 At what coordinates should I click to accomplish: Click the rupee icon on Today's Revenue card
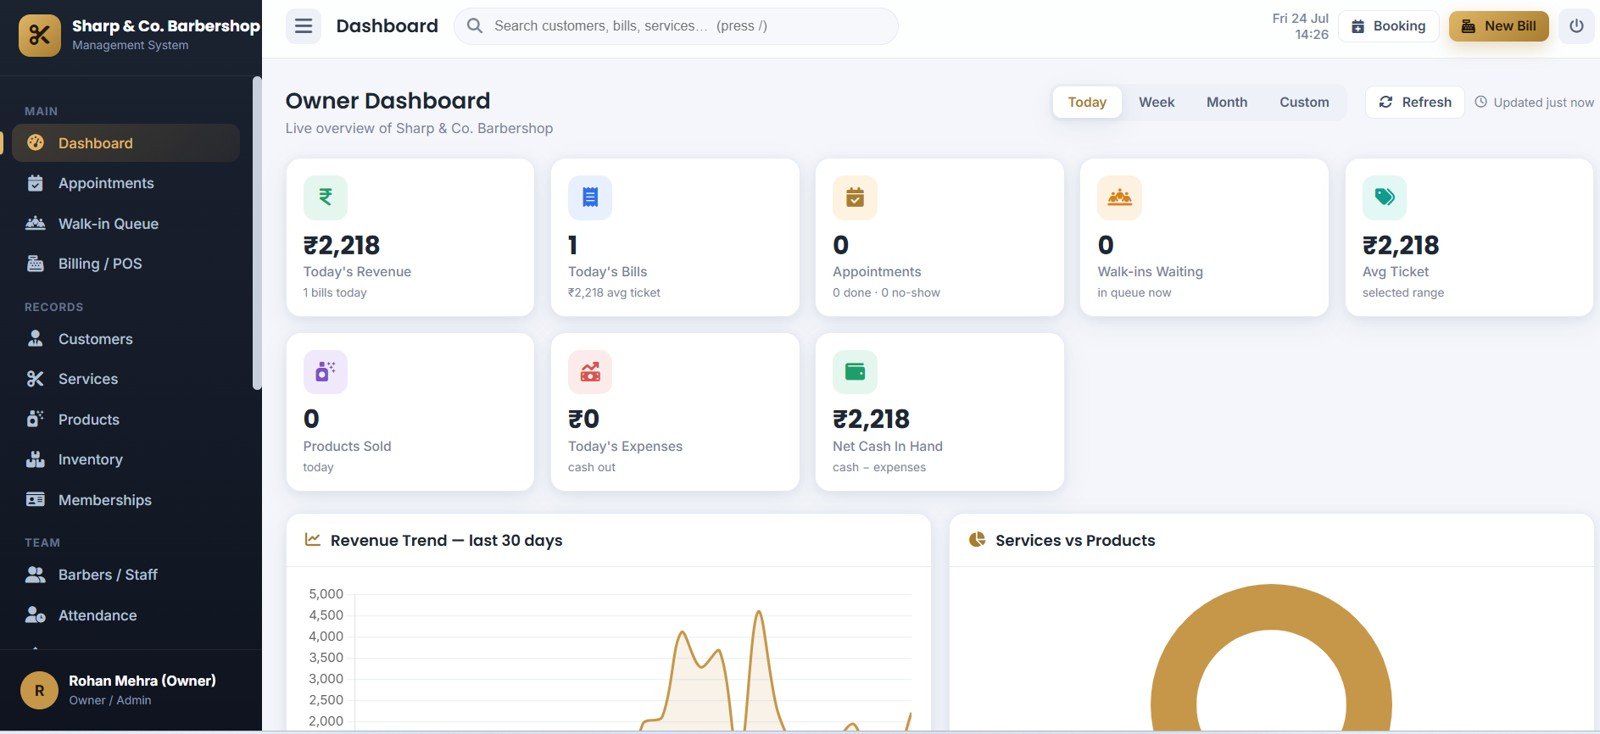tap(325, 198)
